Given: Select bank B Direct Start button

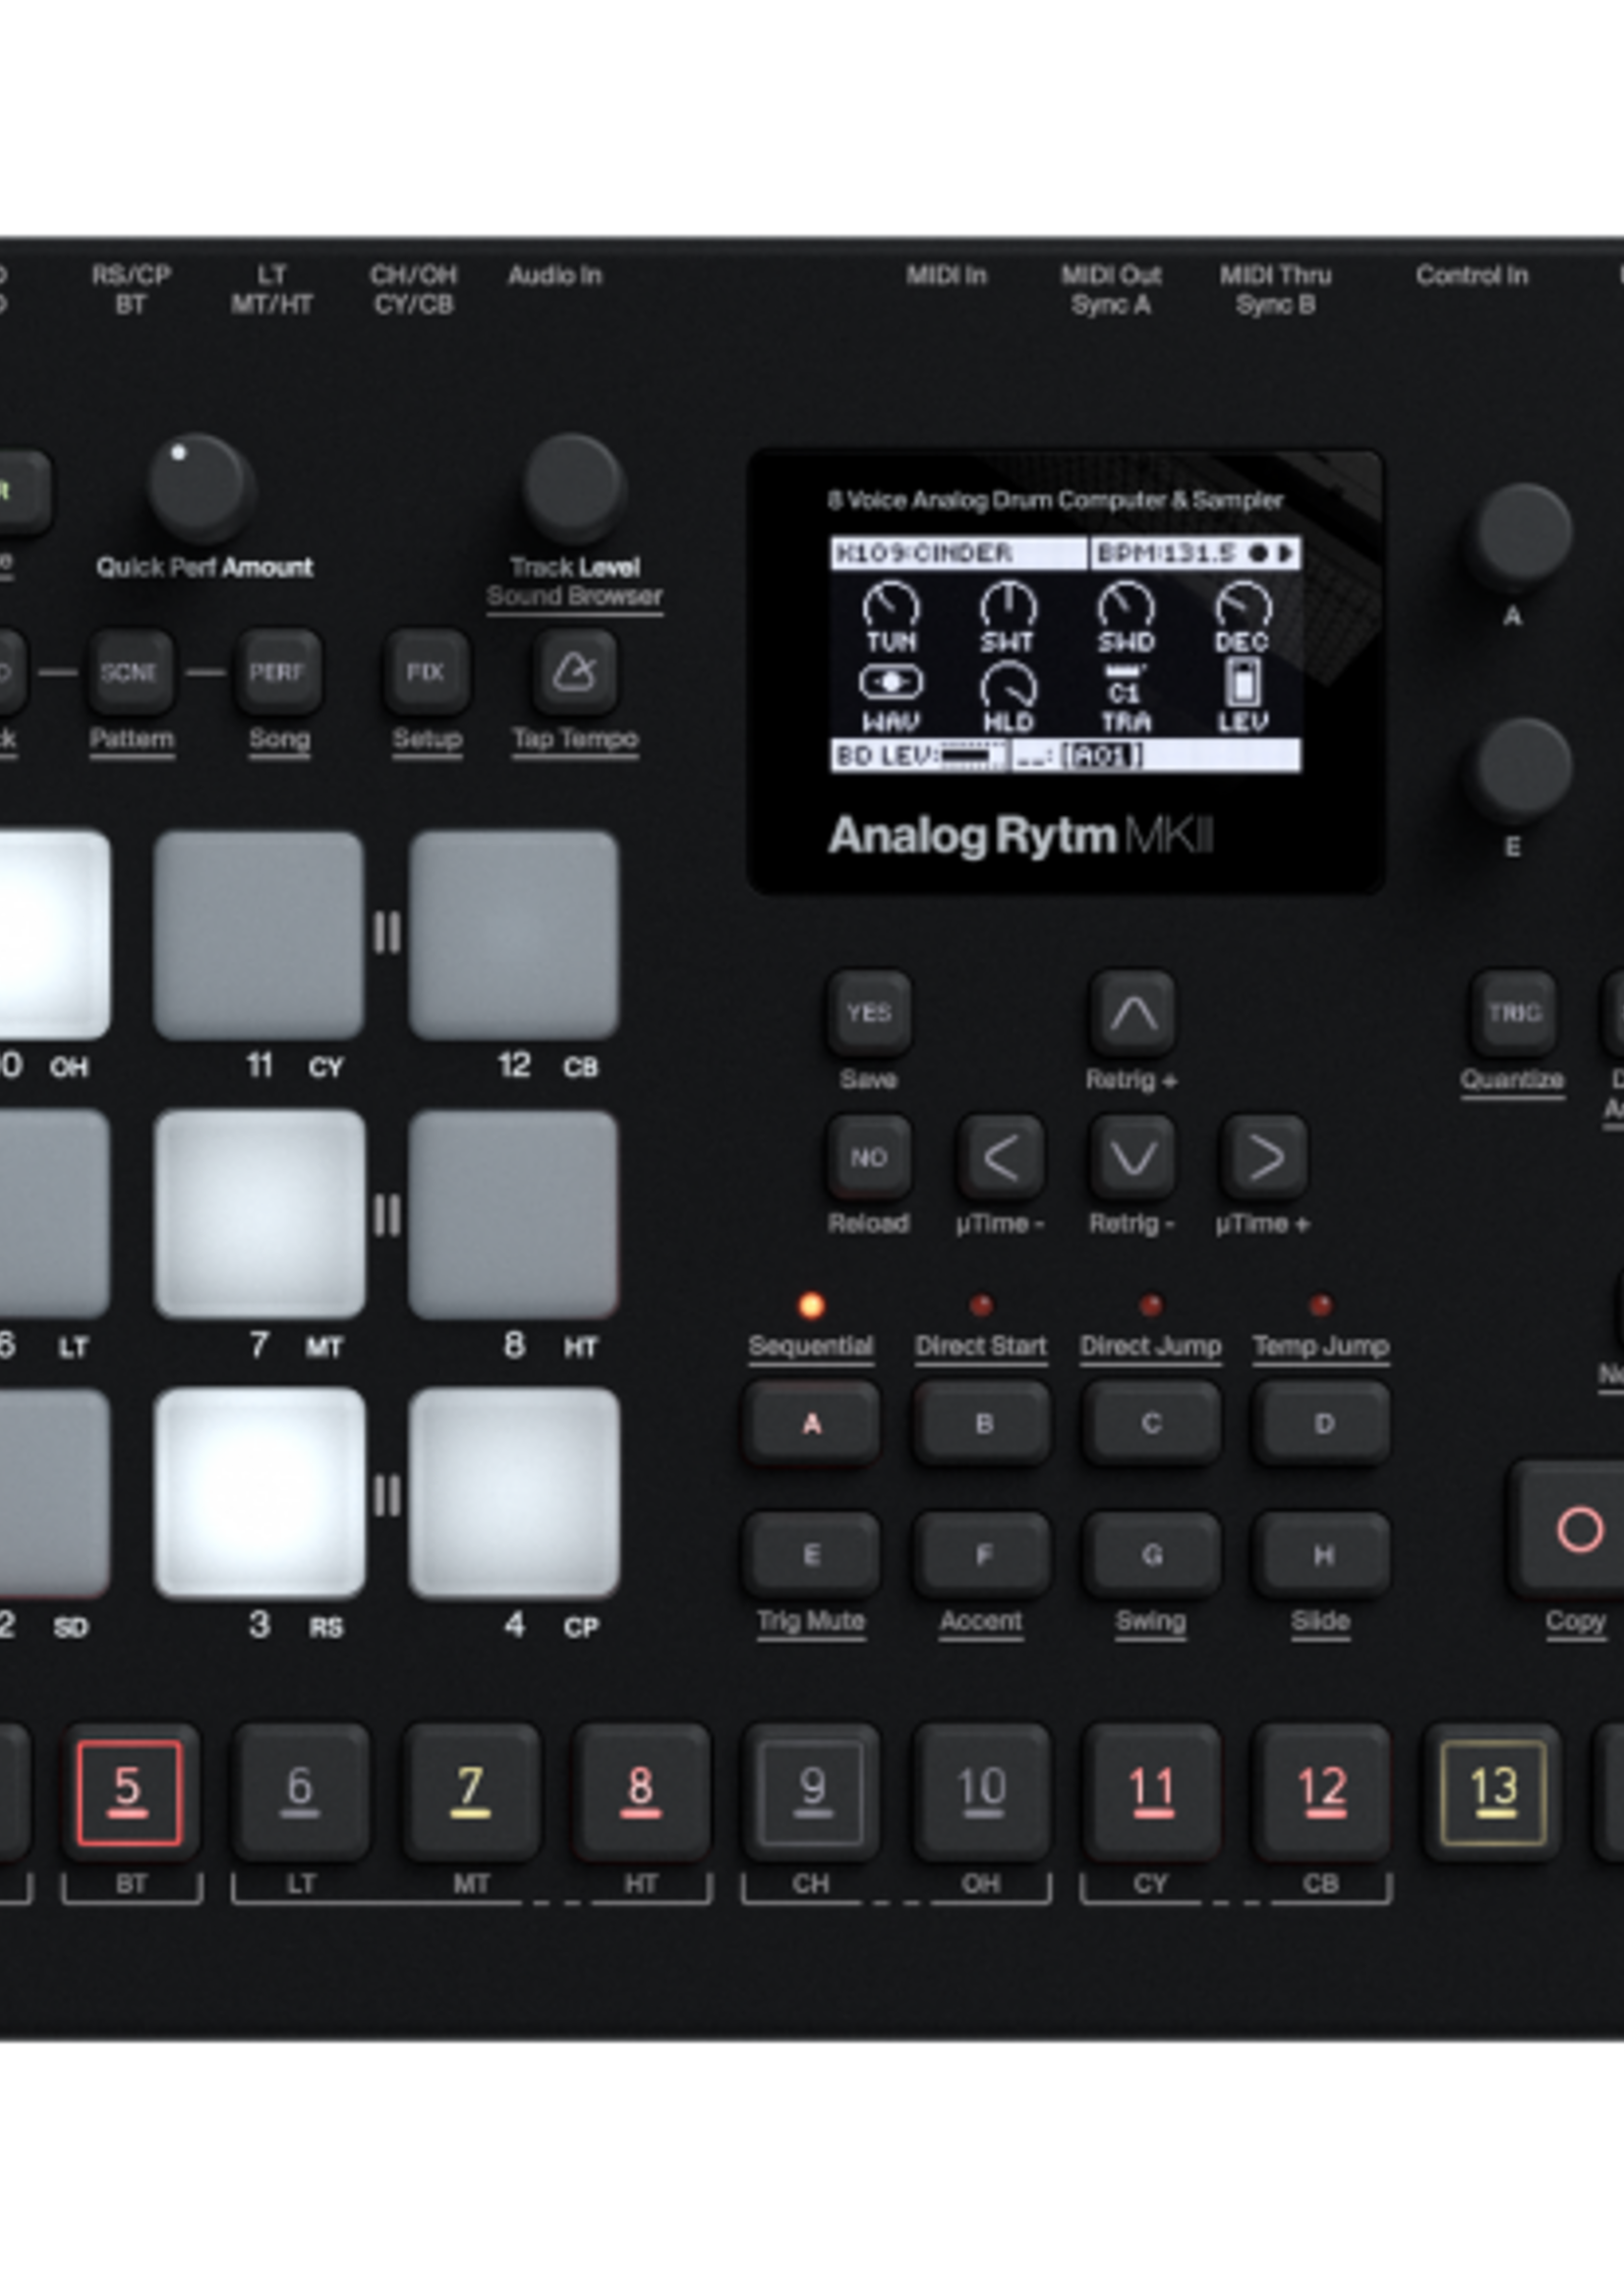Looking at the screenshot, I should point(982,1423).
